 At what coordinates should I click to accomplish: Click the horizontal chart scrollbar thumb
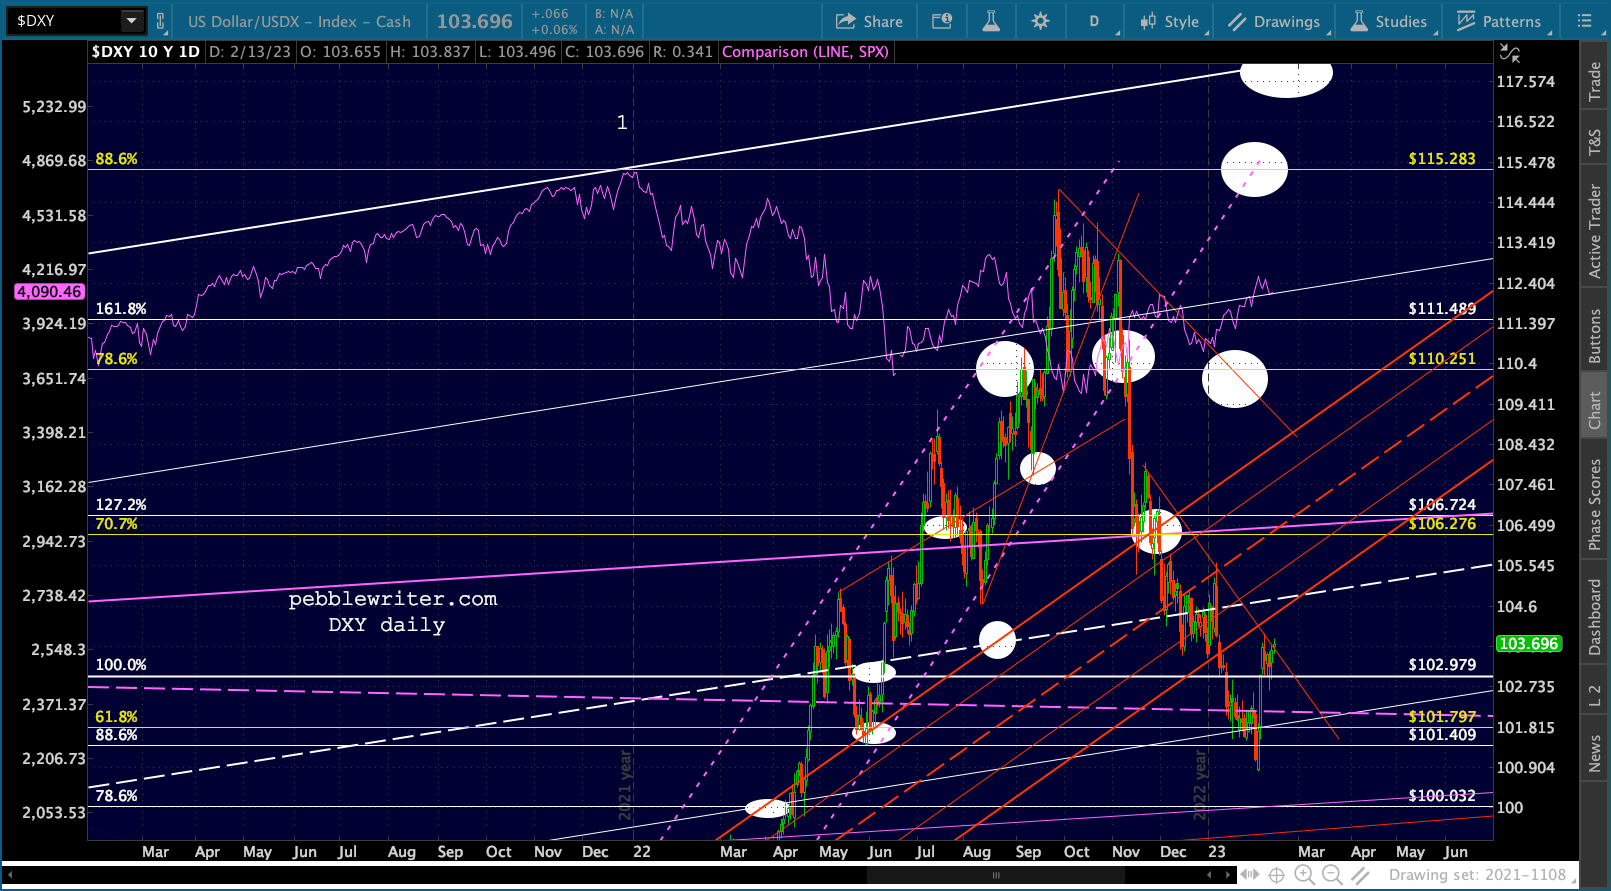995,875
